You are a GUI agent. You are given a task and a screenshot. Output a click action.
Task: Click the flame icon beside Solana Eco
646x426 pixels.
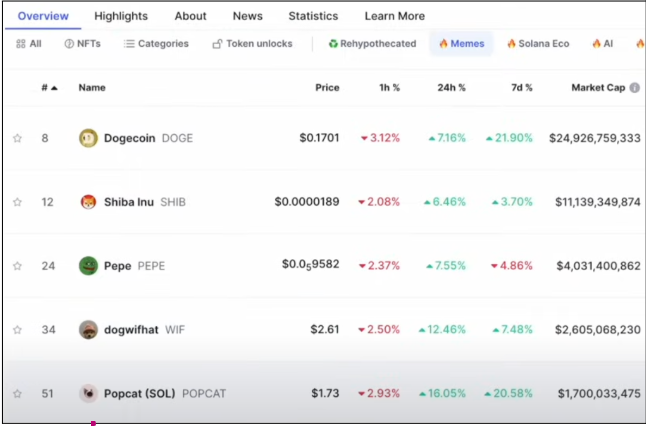(511, 43)
